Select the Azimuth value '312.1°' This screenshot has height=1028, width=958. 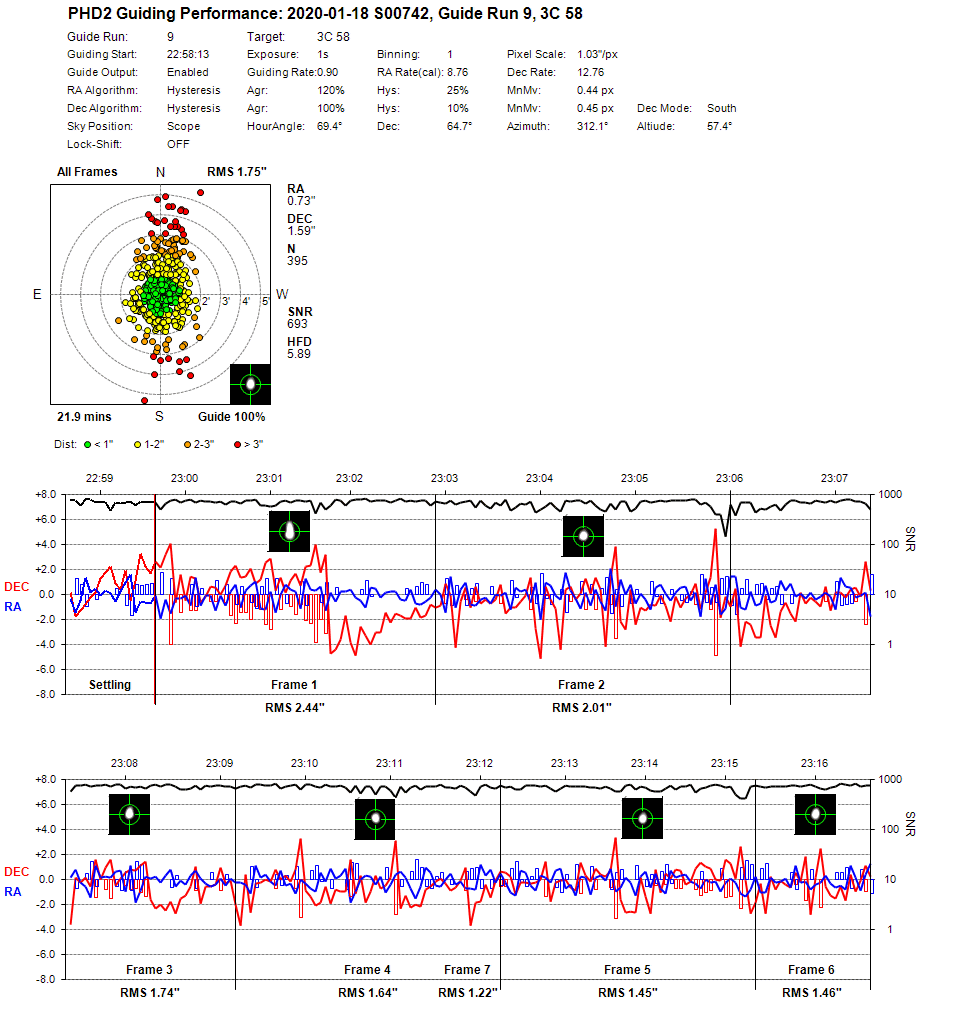tap(593, 127)
